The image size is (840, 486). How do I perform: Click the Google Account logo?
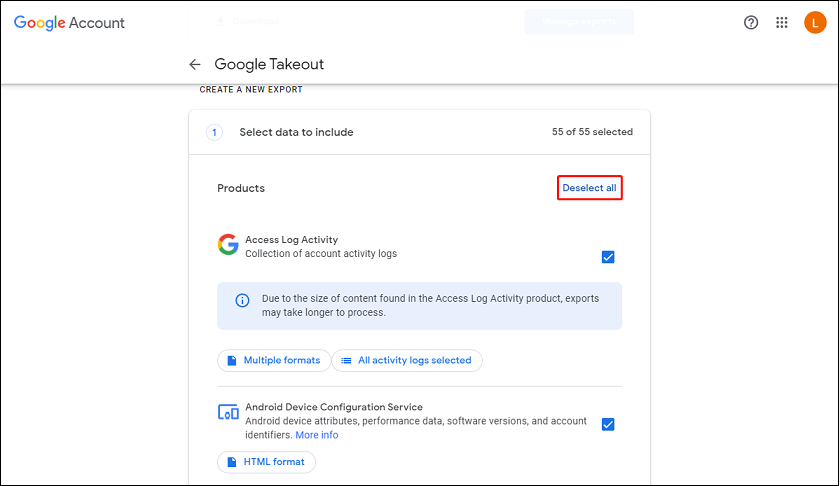(x=69, y=23)
